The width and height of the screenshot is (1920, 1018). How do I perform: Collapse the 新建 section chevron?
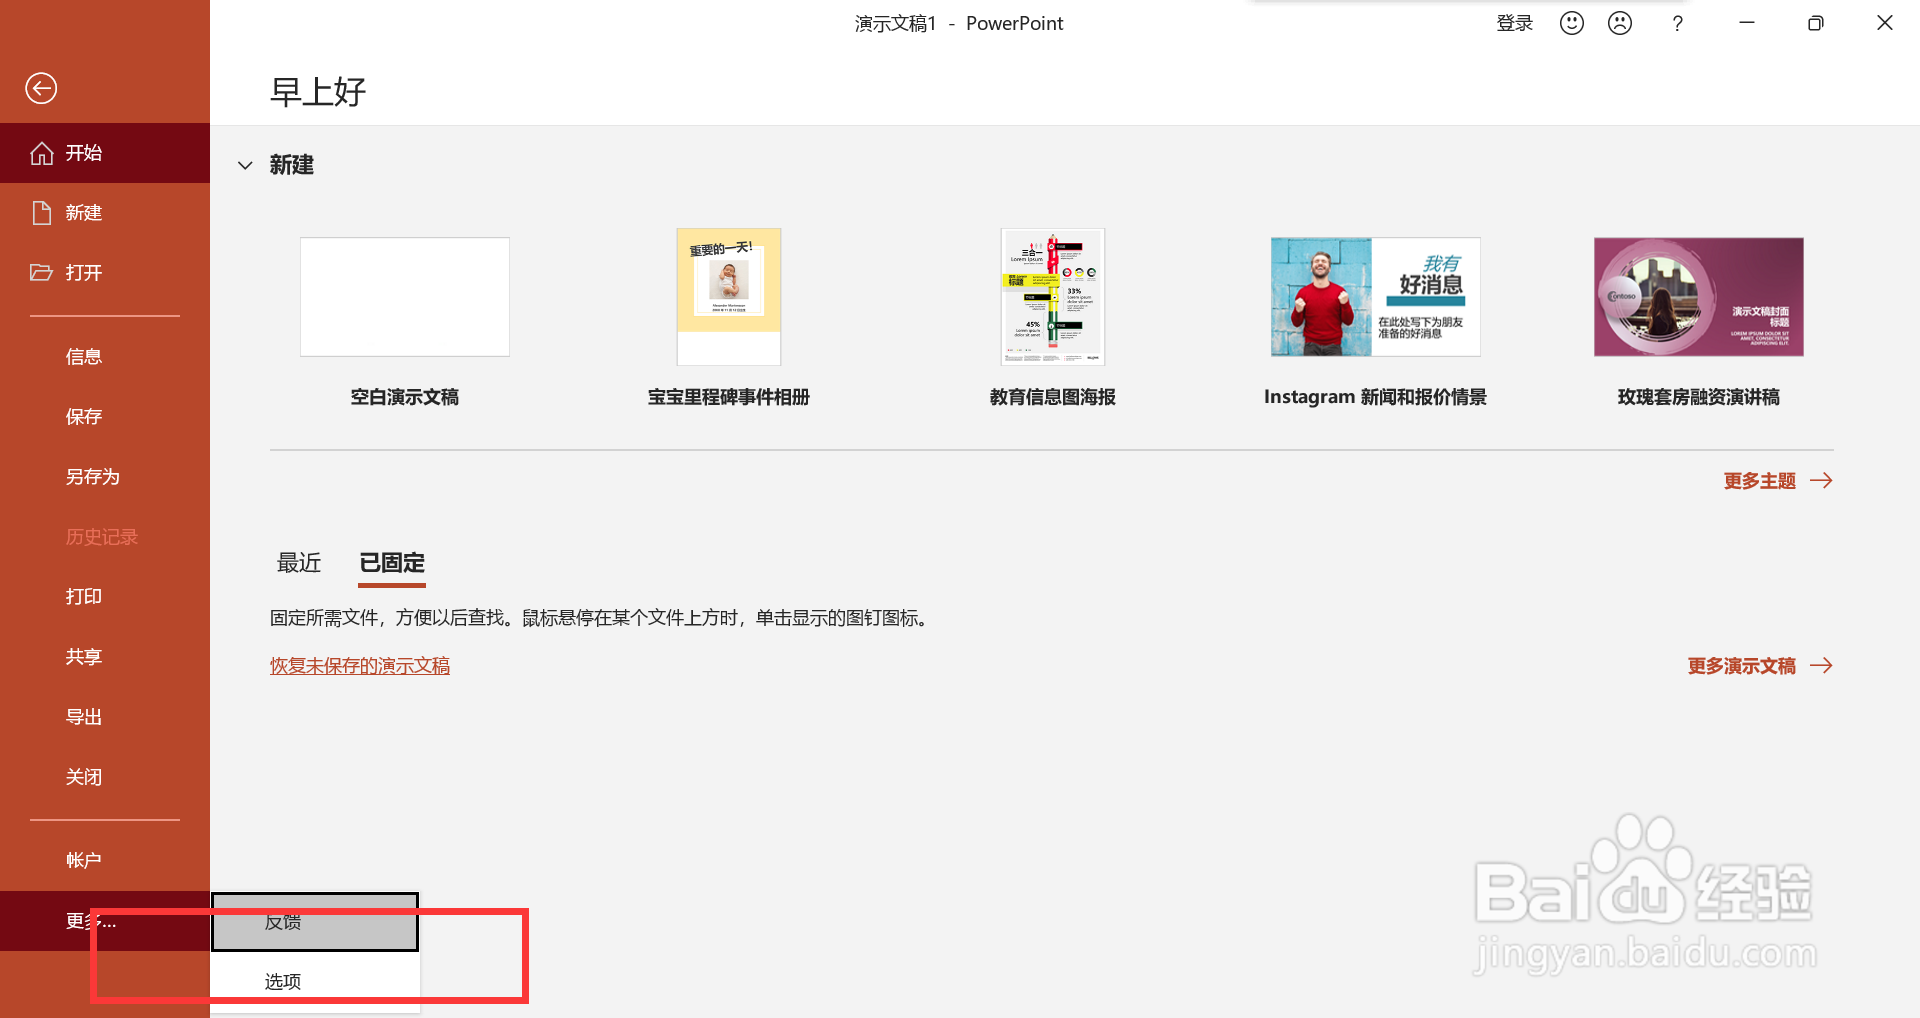tap(245, 165)
